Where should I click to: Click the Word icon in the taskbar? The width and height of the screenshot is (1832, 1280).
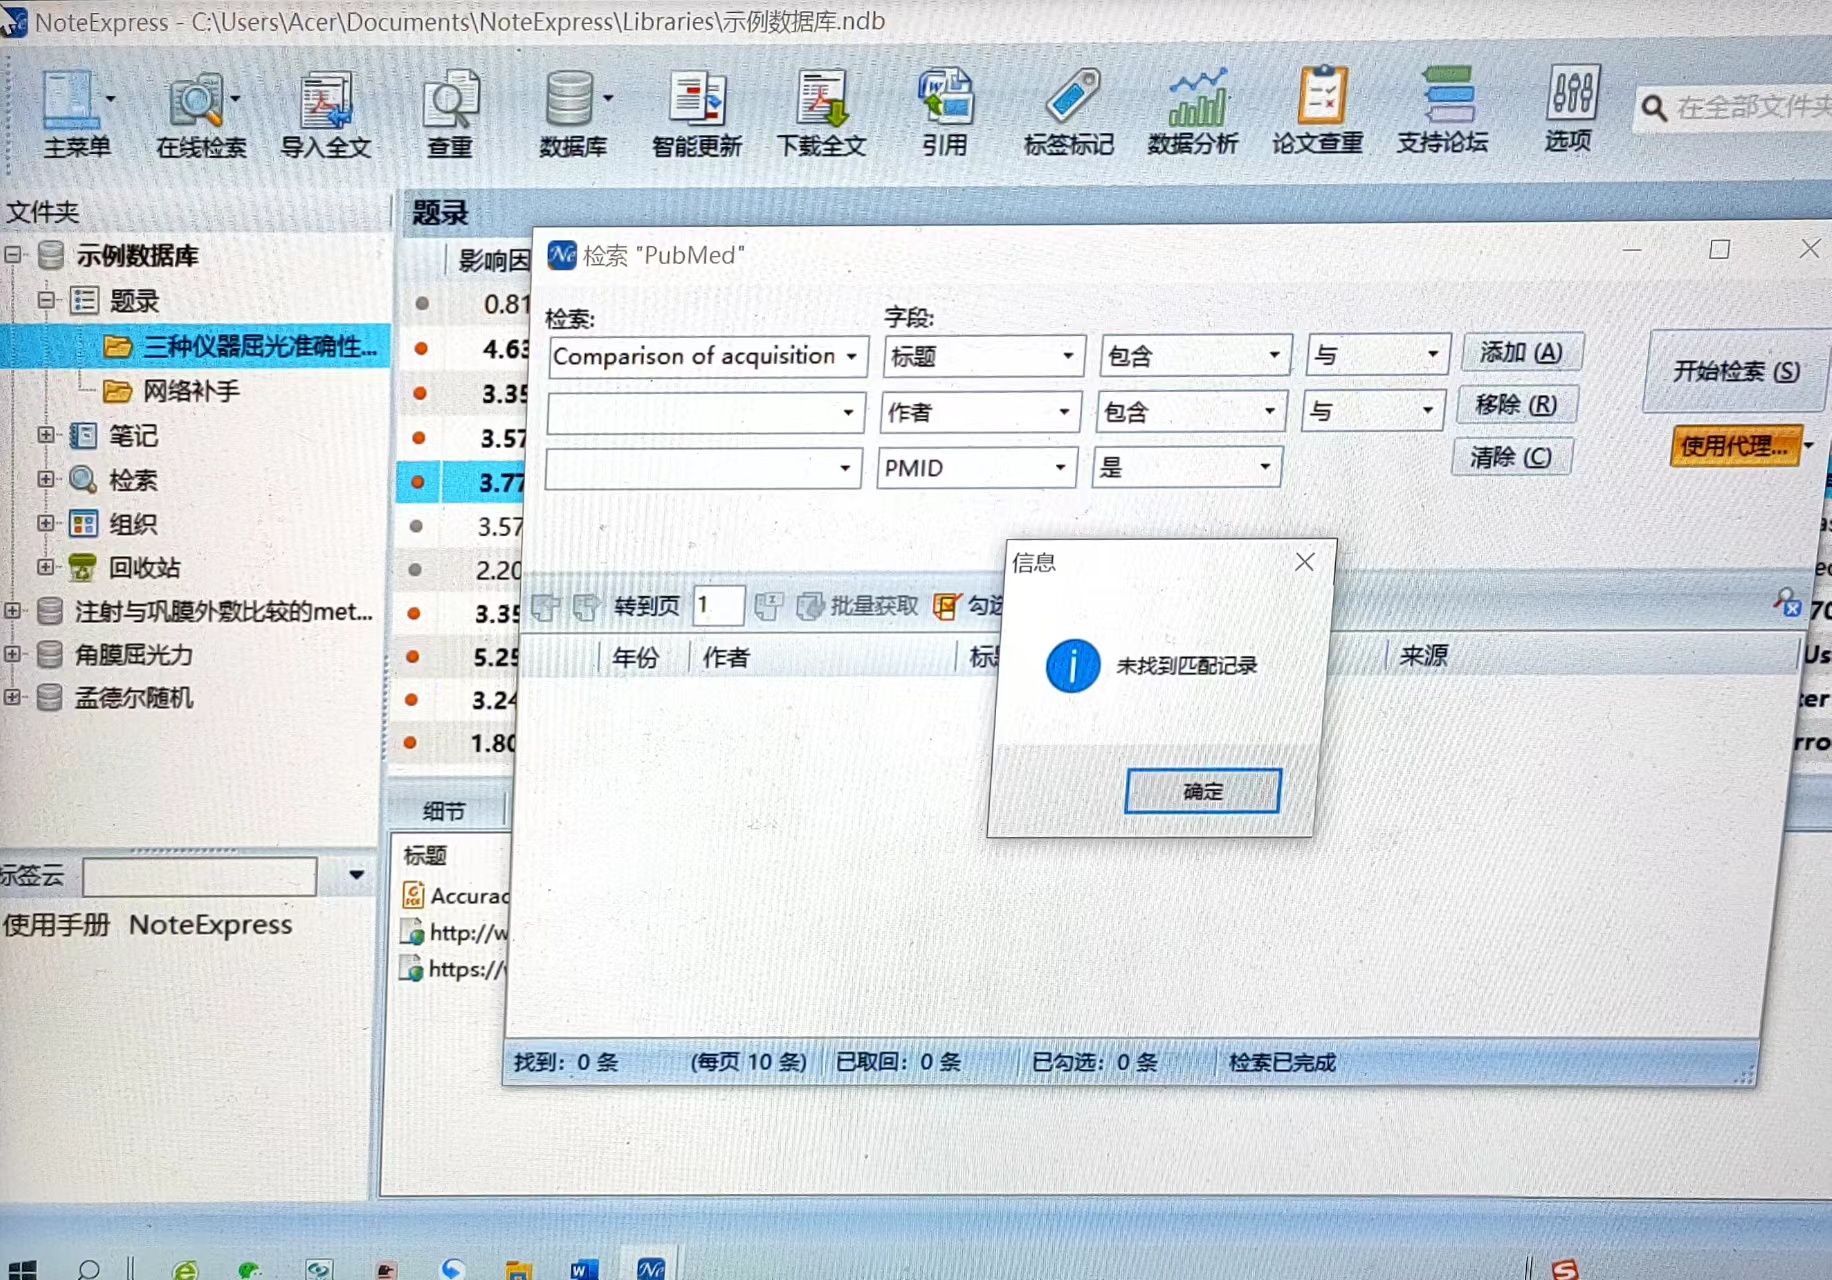pos(583,1269)
